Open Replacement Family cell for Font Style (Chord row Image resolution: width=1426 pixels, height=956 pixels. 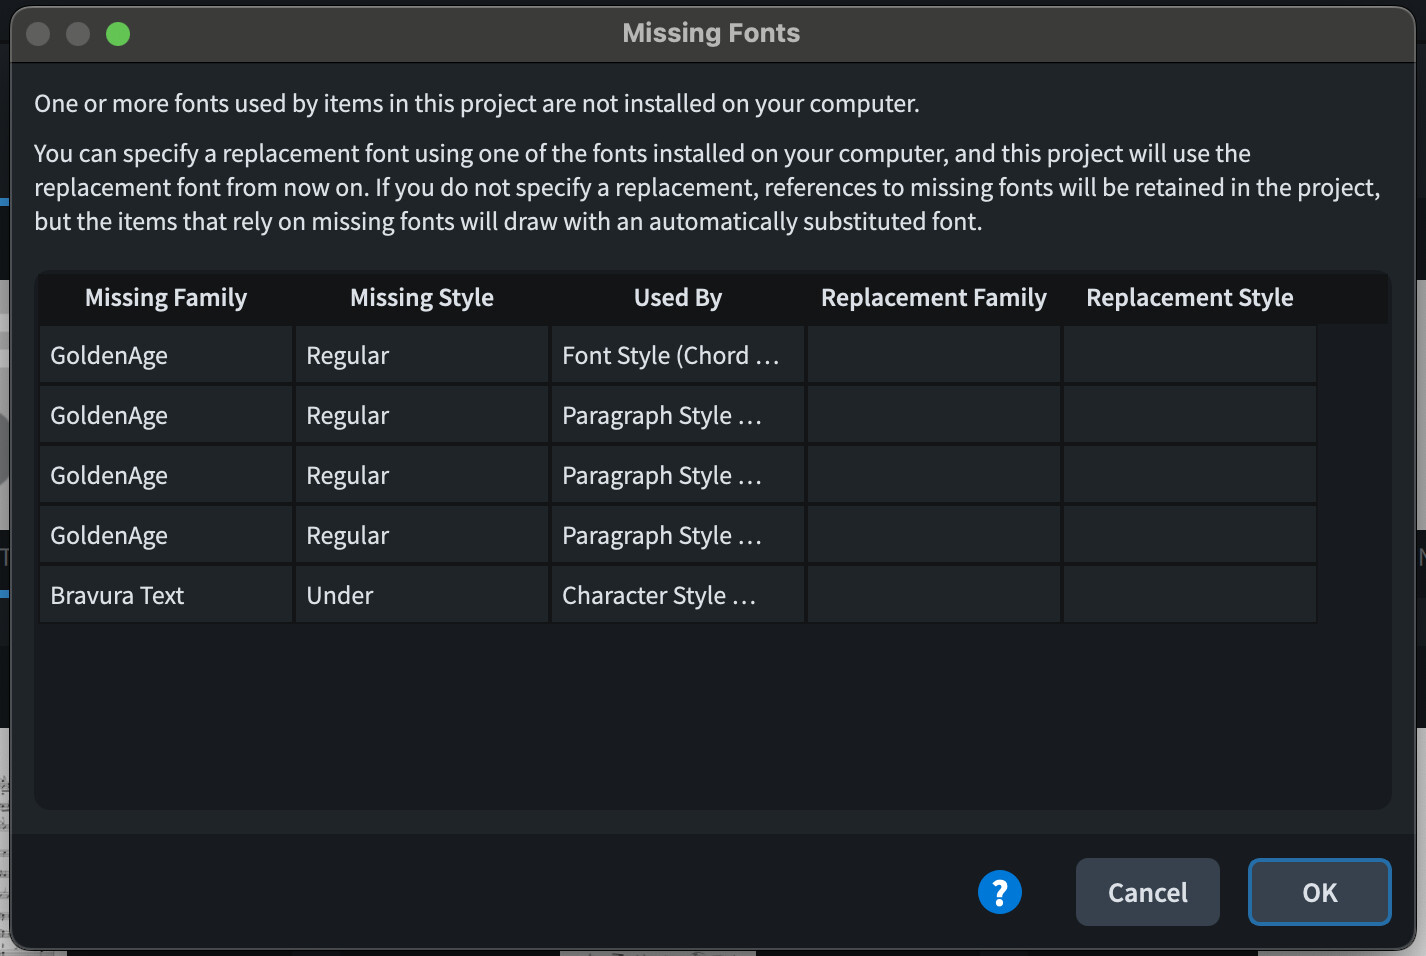pyautogui.click(x=934, y=355)
